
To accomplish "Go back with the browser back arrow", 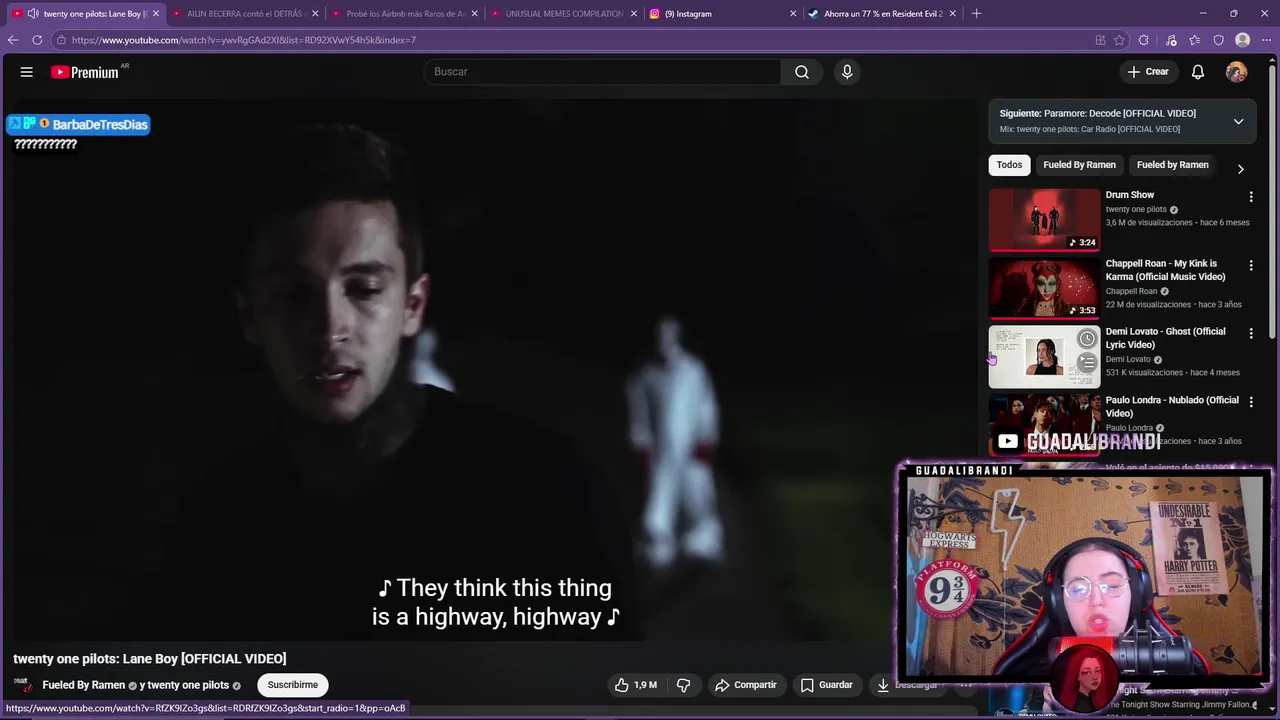I will coord(13,40).
